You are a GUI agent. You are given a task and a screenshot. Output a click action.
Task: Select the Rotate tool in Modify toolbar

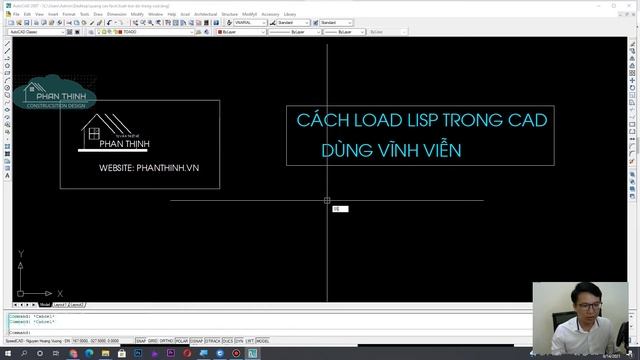(x=632, y=88)
